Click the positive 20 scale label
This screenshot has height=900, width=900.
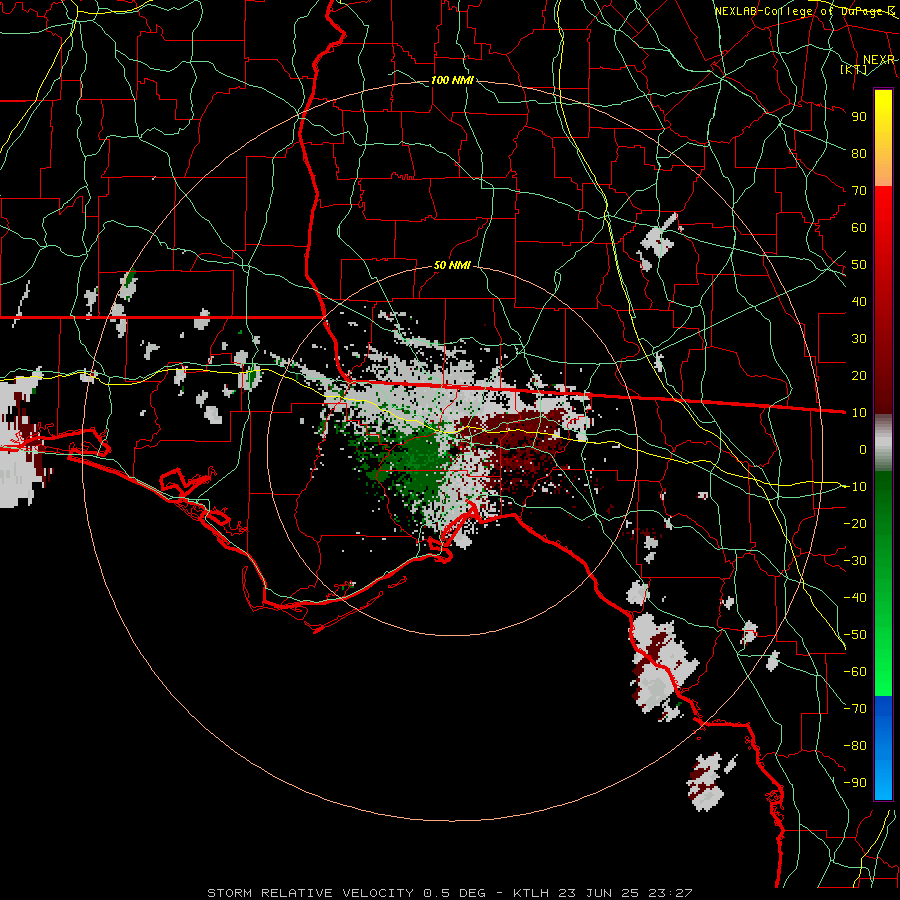point(859,375)
